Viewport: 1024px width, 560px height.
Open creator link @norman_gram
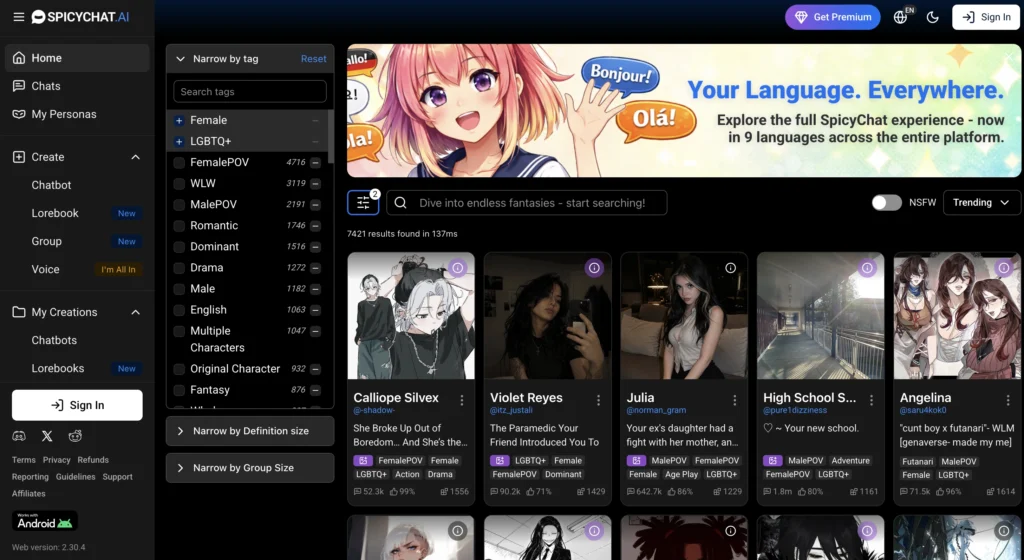656,411
